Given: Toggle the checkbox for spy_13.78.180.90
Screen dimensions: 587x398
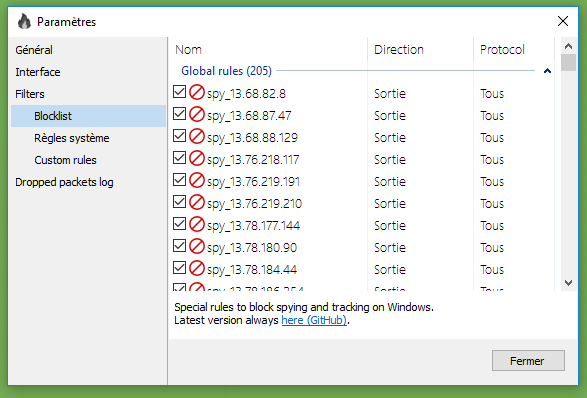Looking at the screenshot, I should tap(179, 246).
